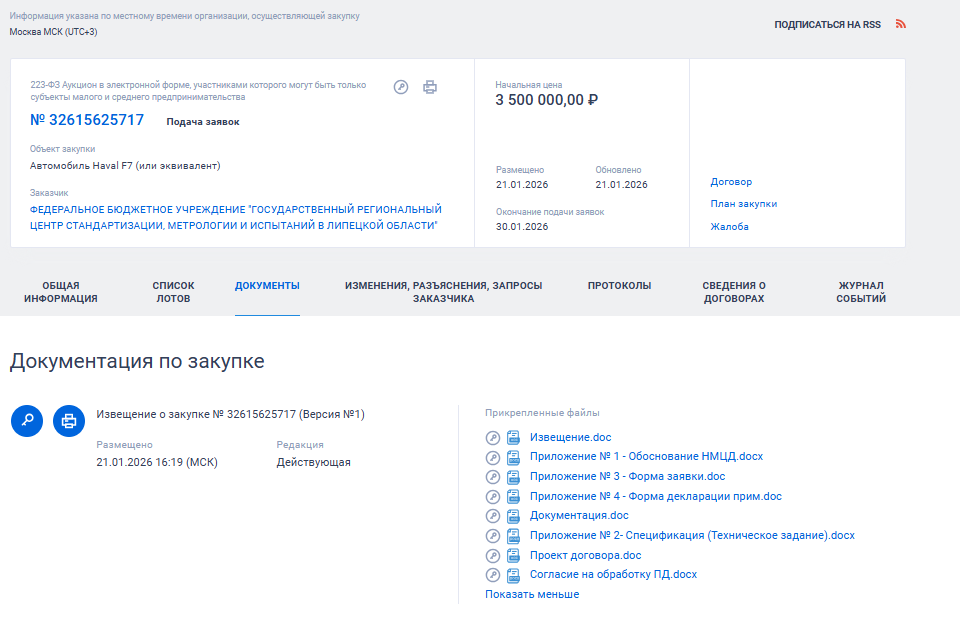Open purchase number № 32615625717 link
This screenshot has height=626, width=960.
pos(87,120)
